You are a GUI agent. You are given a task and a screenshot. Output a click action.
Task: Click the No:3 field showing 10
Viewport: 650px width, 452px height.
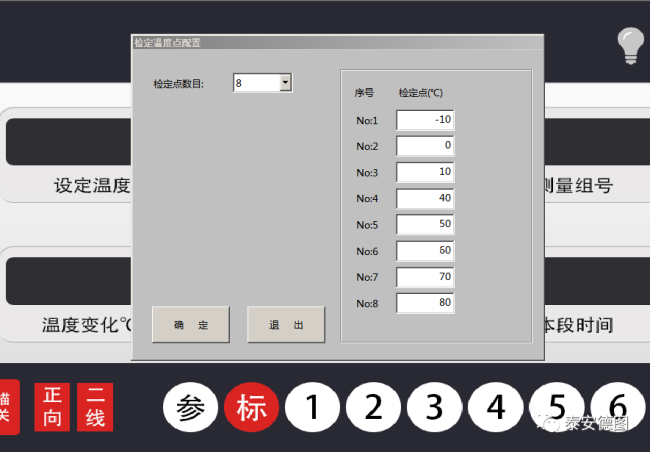425,172
